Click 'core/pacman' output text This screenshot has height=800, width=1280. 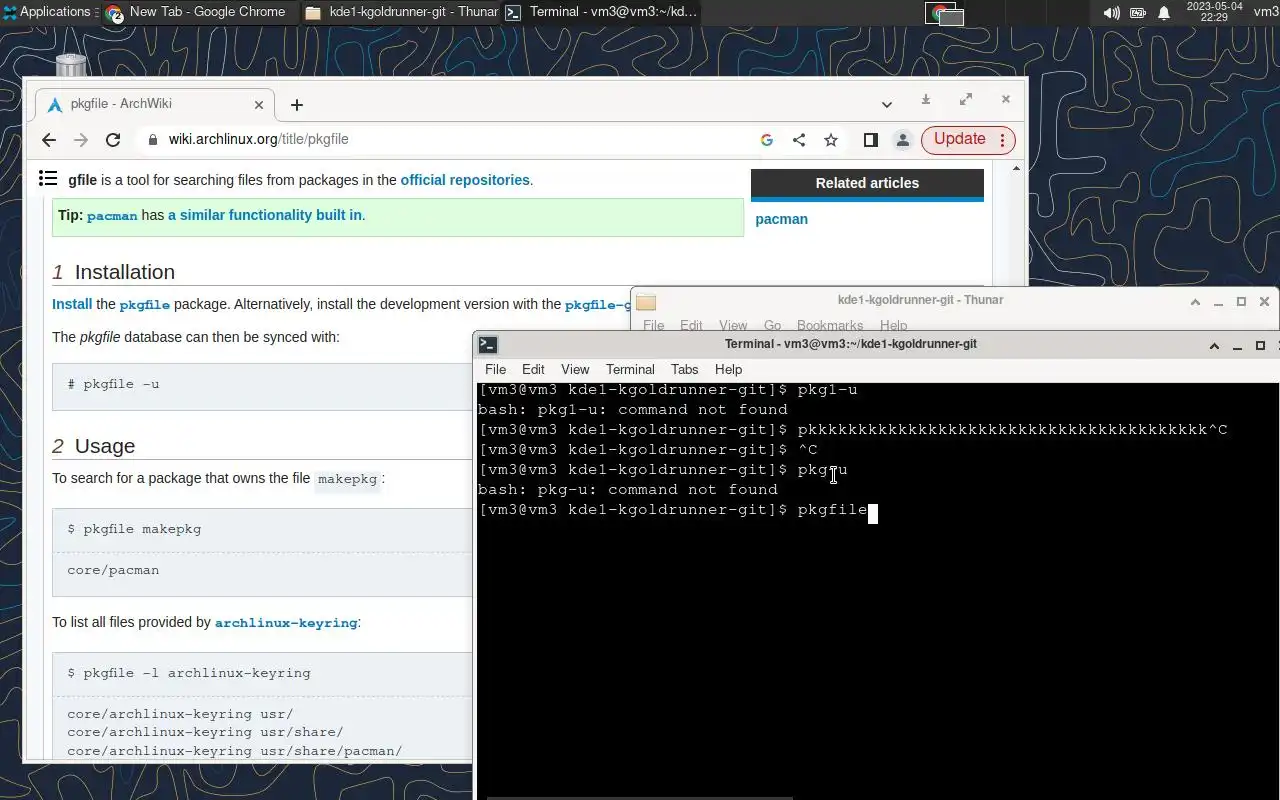tap(113, 570)
